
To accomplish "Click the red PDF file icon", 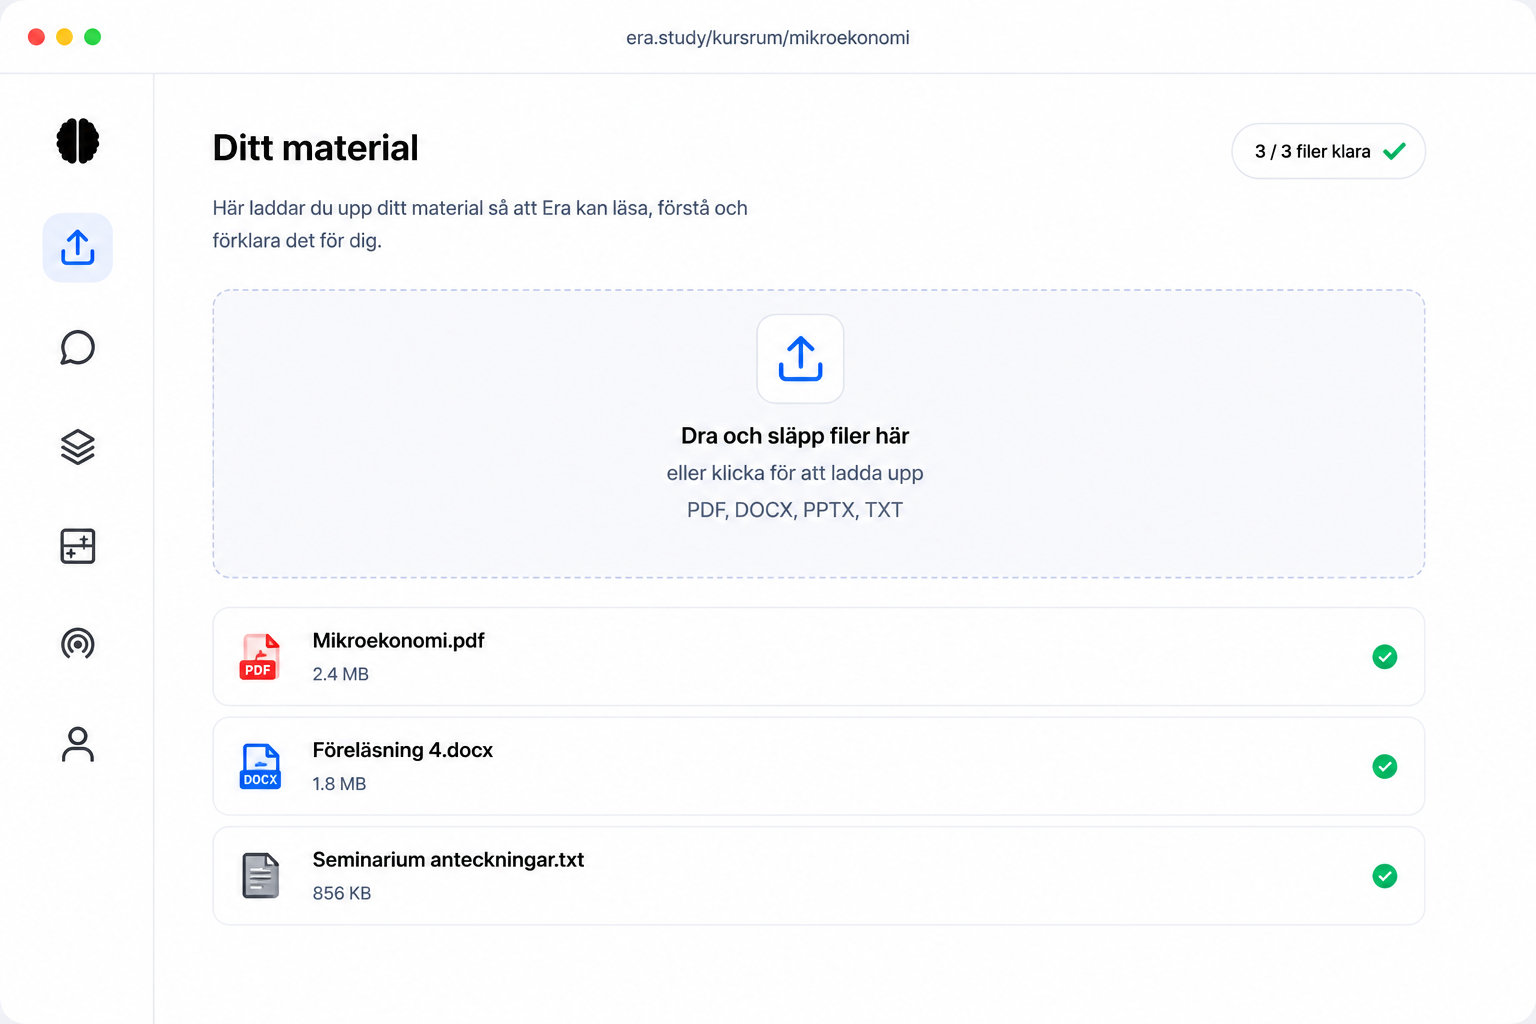I will click(259, 657).
